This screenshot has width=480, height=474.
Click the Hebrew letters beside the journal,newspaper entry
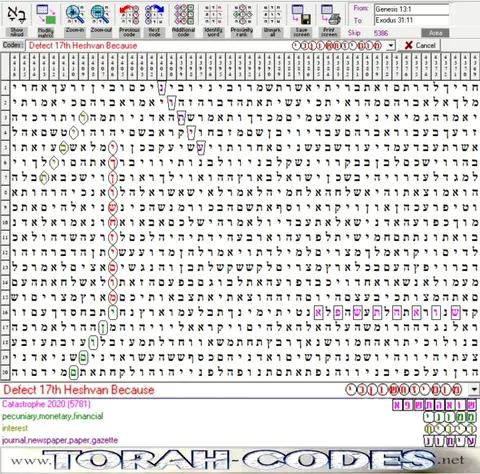click(450, 441)
